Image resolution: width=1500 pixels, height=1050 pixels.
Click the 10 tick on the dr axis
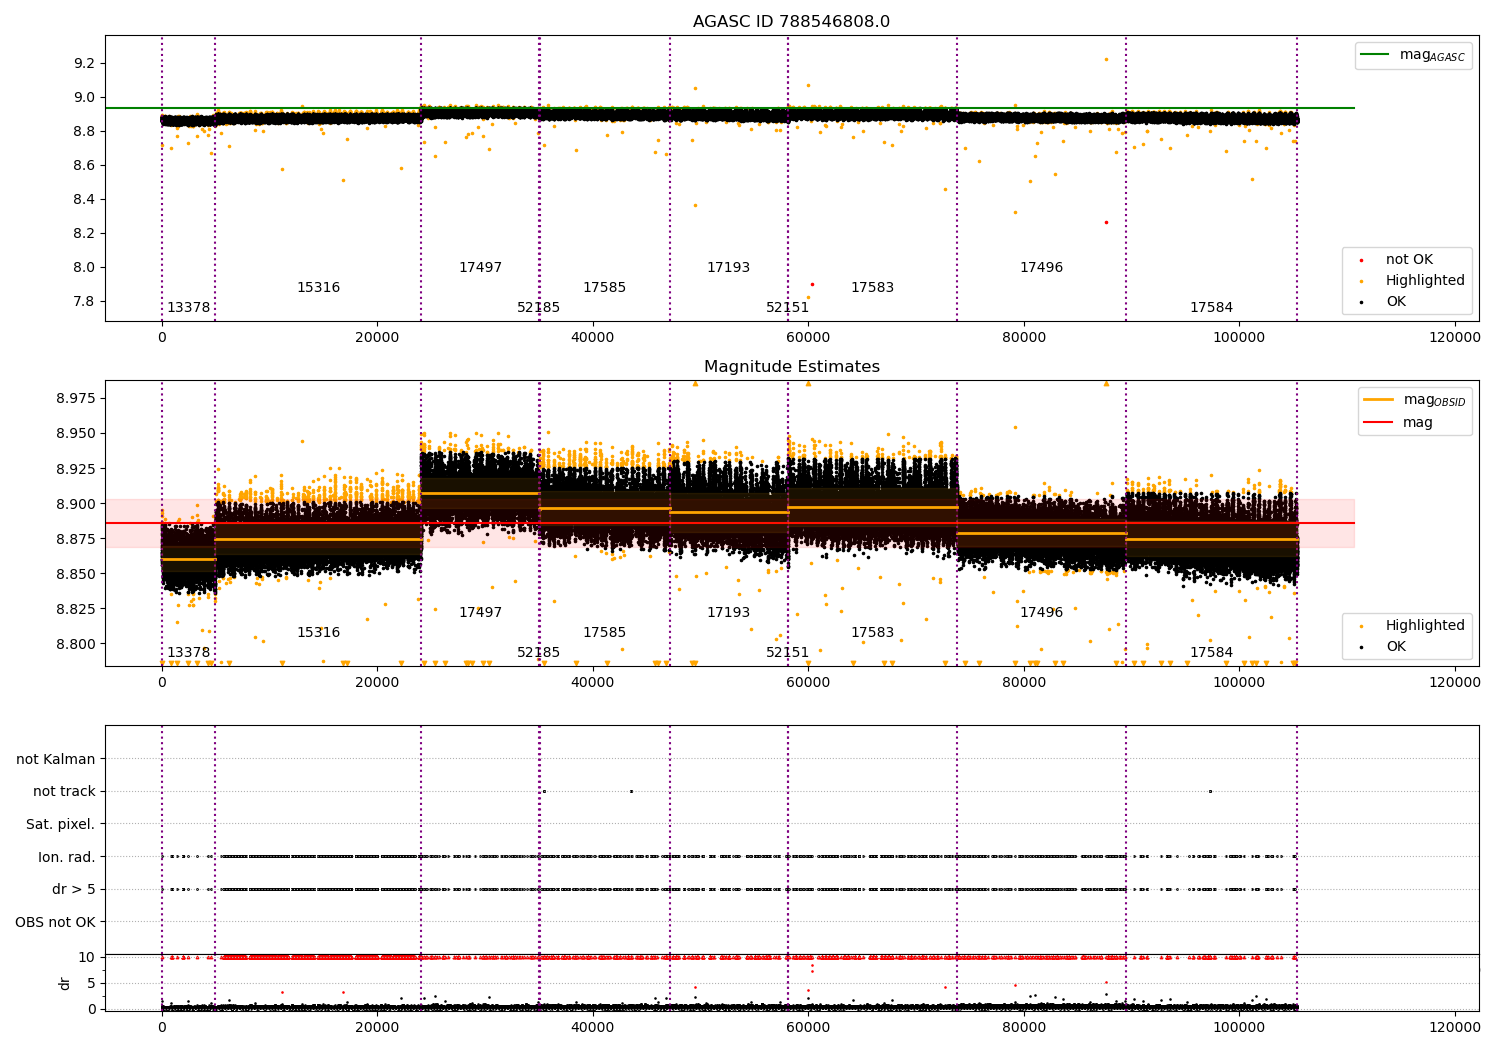click(x=87, y=957)
